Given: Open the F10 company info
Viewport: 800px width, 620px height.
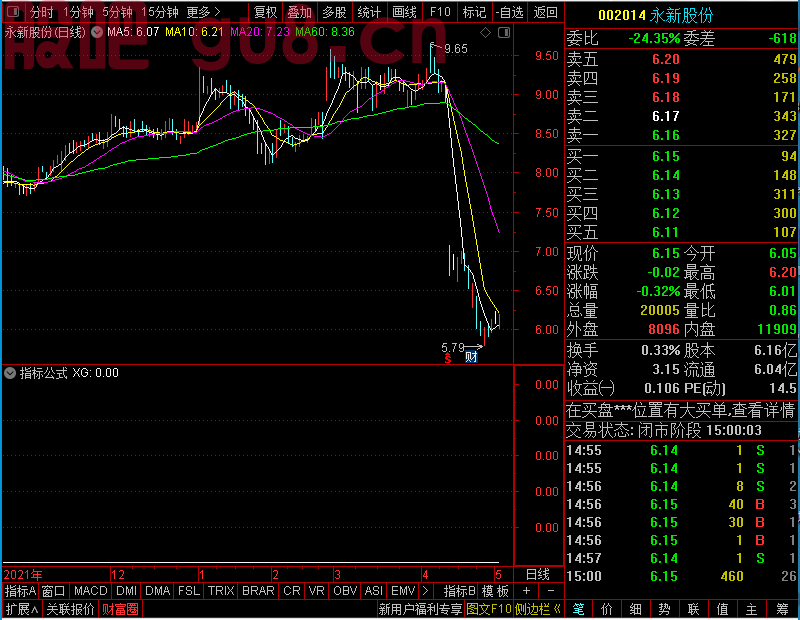Looking at the screenshot, I should [x=440, y=12].
